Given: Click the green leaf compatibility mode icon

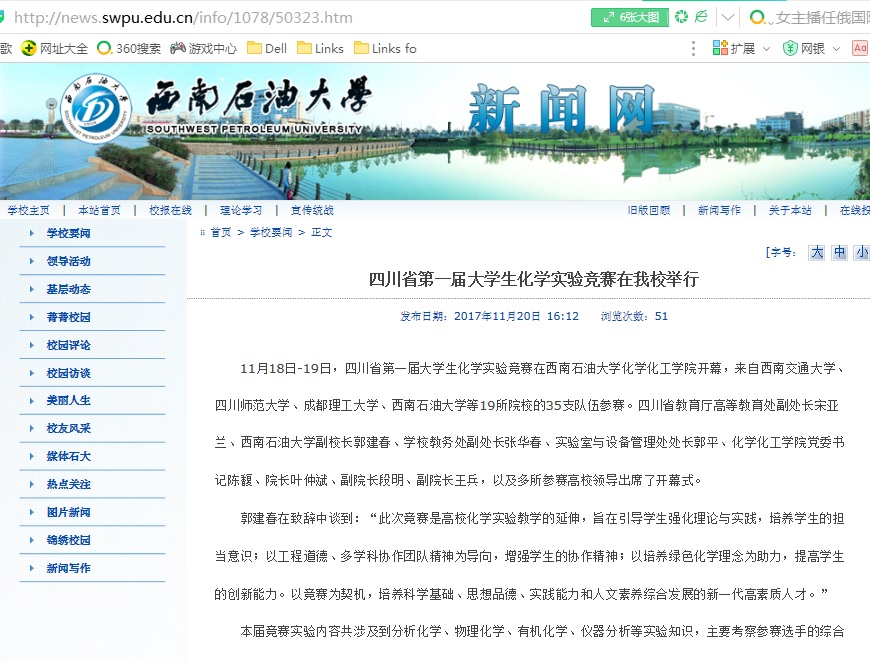Looking at the screenshot, I should tap(702, 17).
